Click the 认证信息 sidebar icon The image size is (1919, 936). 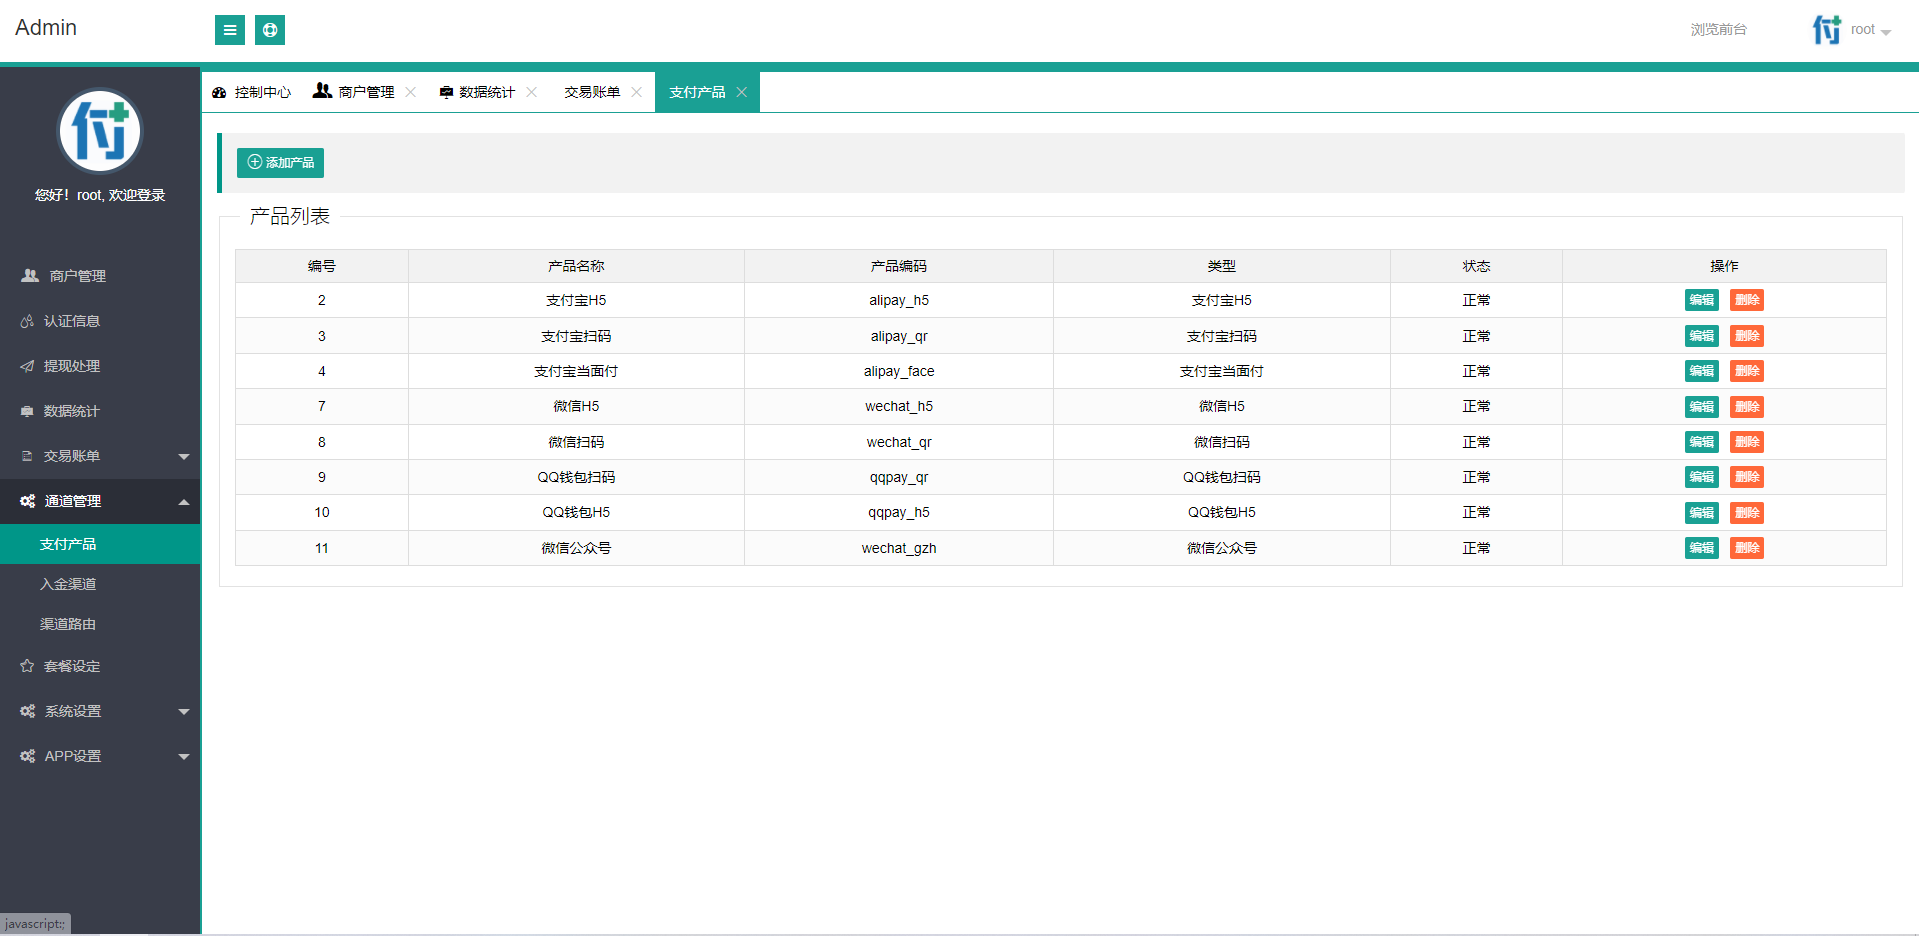point(28,320)
